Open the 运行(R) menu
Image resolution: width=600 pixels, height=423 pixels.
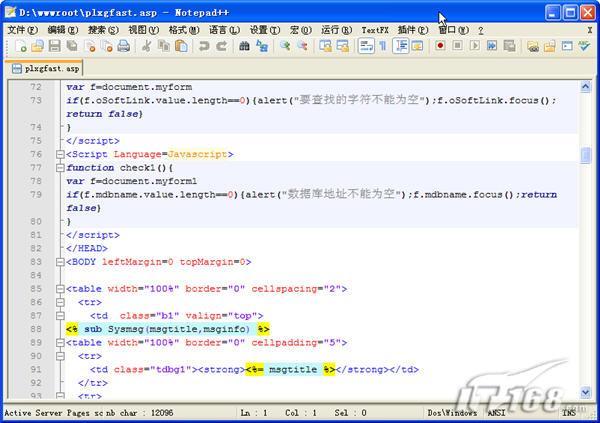[x=336, y=30]
